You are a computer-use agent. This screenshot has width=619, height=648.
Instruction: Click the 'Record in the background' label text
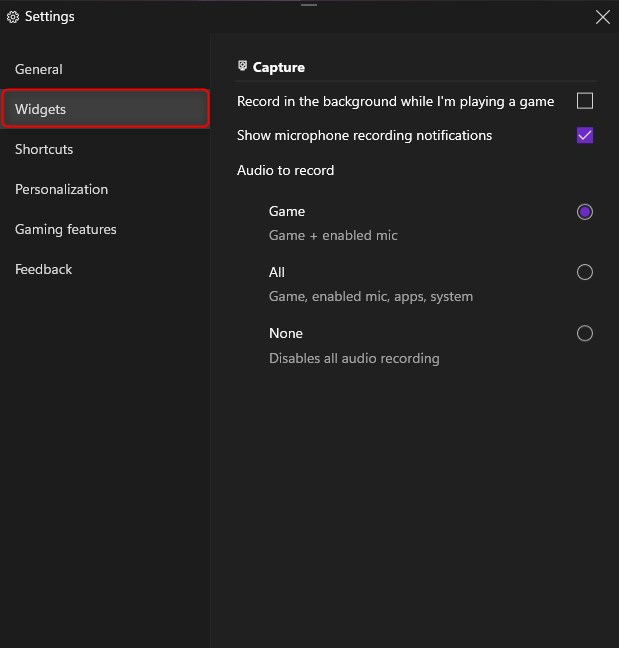click(x=395, y=101)
